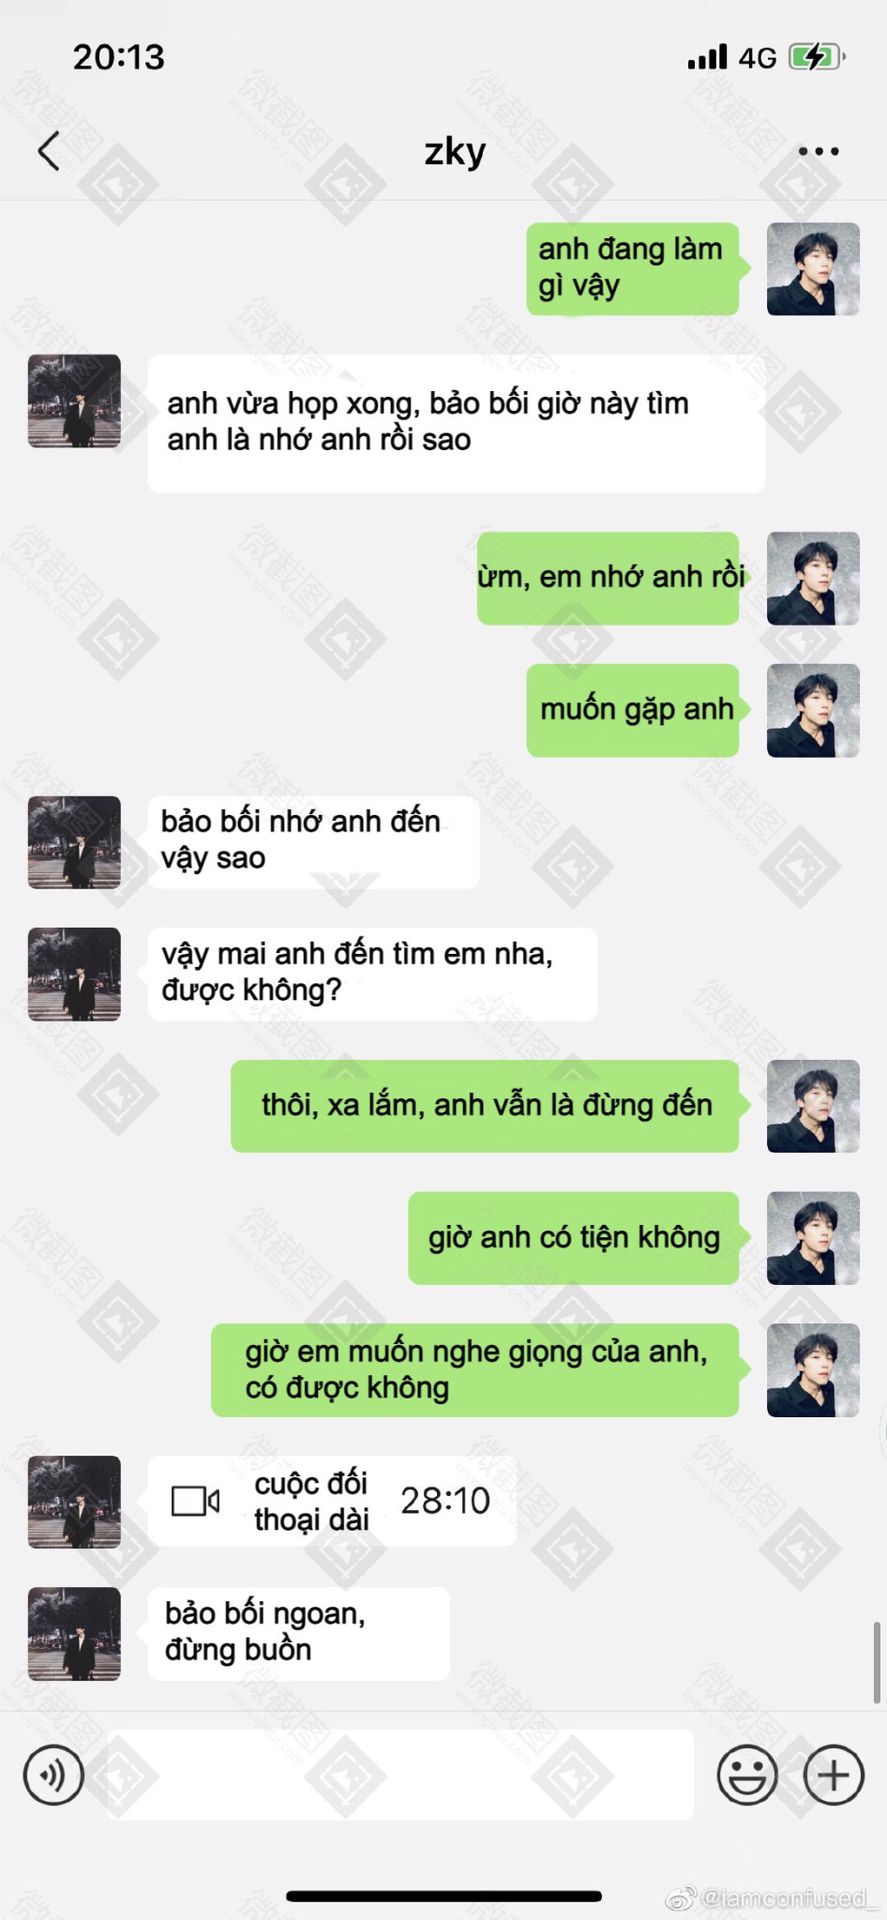Select the "bảo bối ngoan, đừng buồn" bubble
This screenshot has height=1920, width=887.
(298, 1634)
